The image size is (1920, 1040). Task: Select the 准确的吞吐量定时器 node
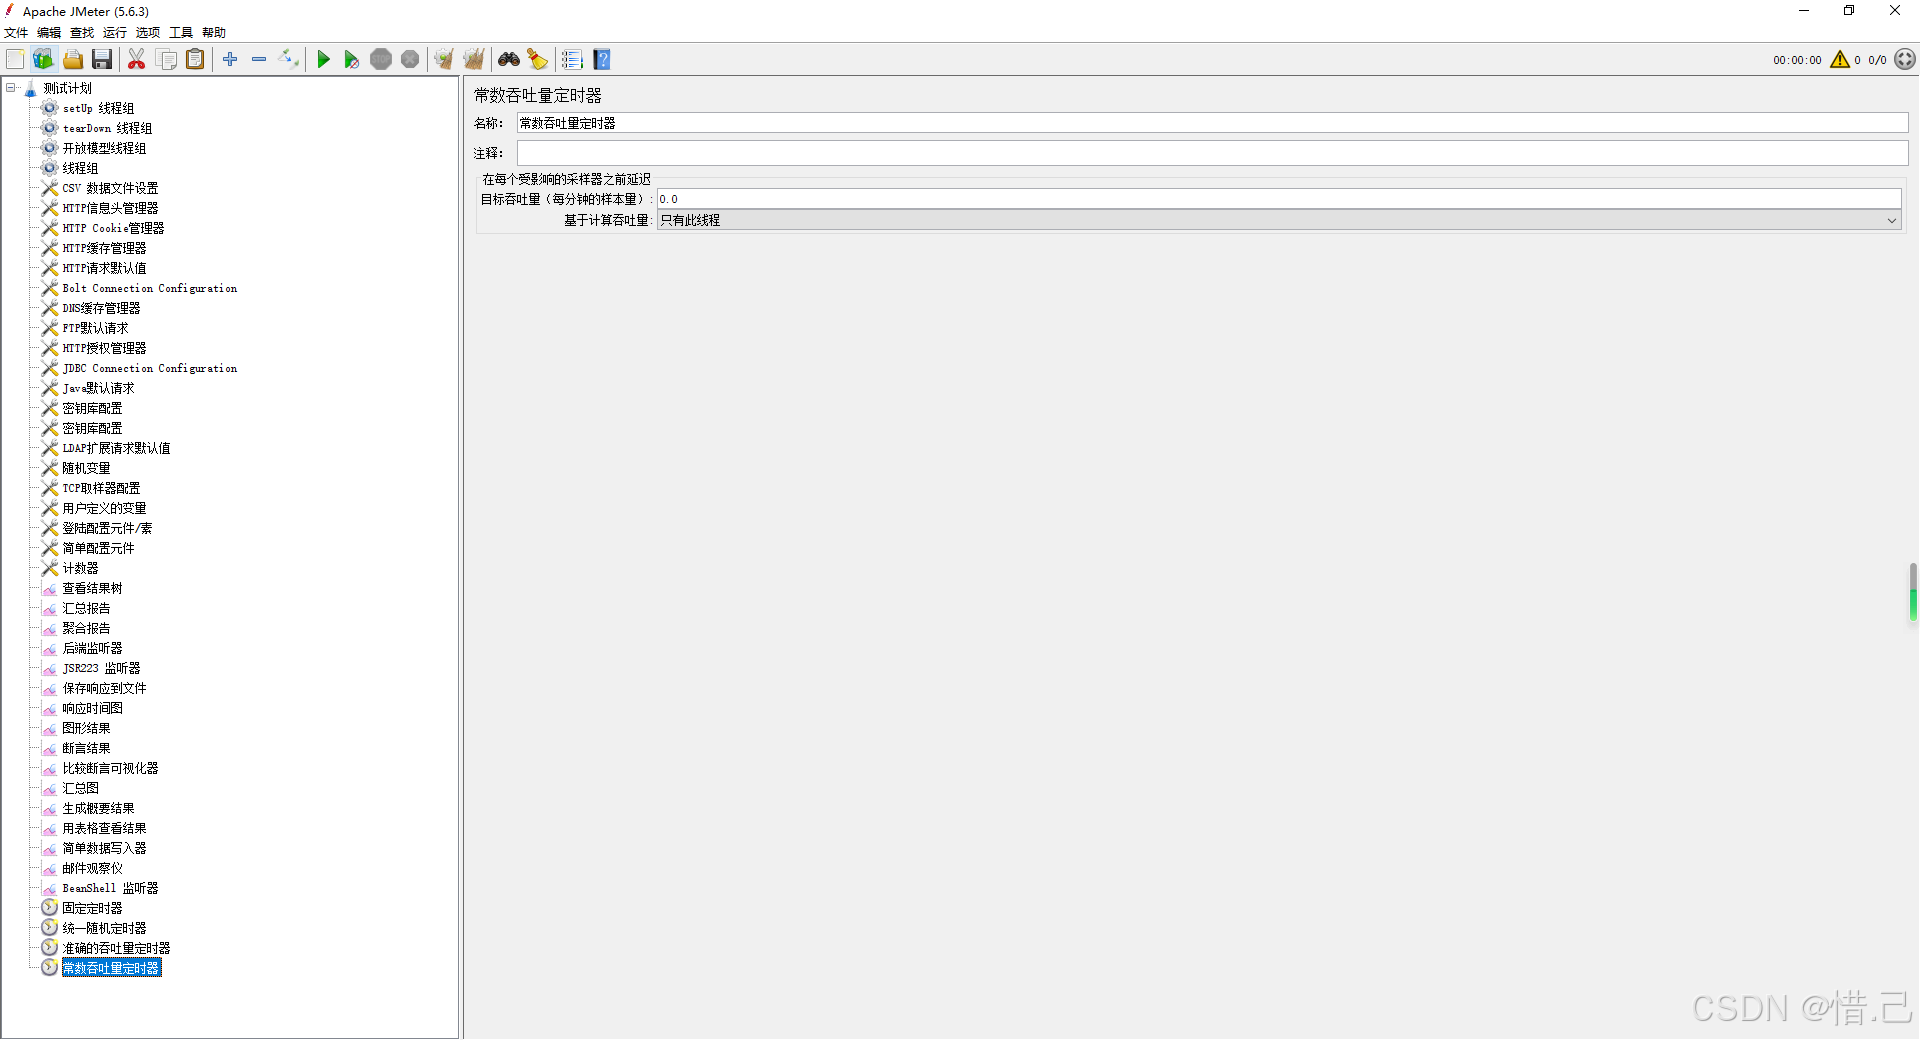tap(116, 948)
